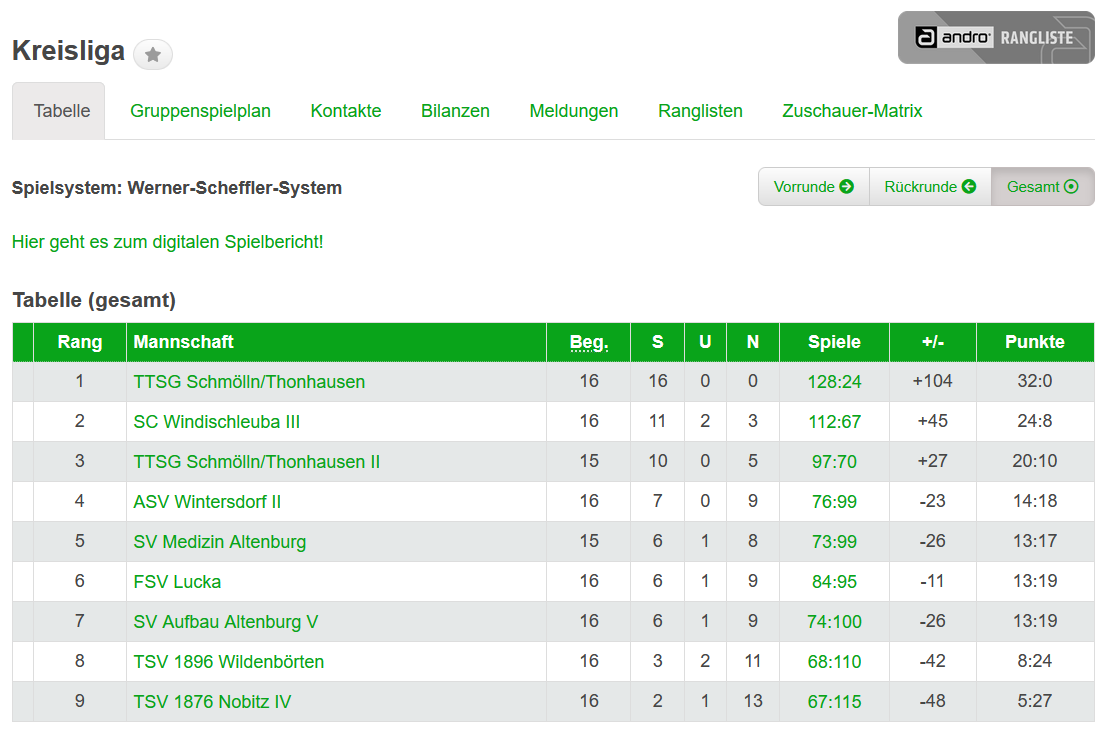Open SV Medizin Altenburg team link
The width and height of the screenshot is (1108, 738).
point(220,542)
